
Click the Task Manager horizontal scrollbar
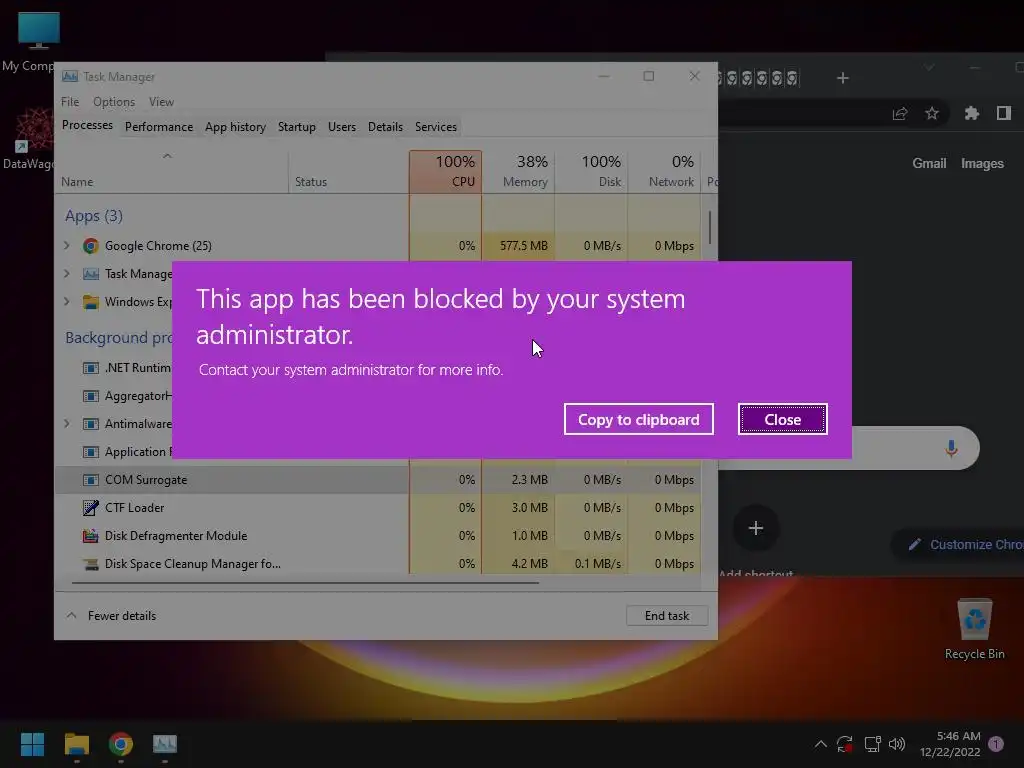pyautogui.click(x=306, y=583)
